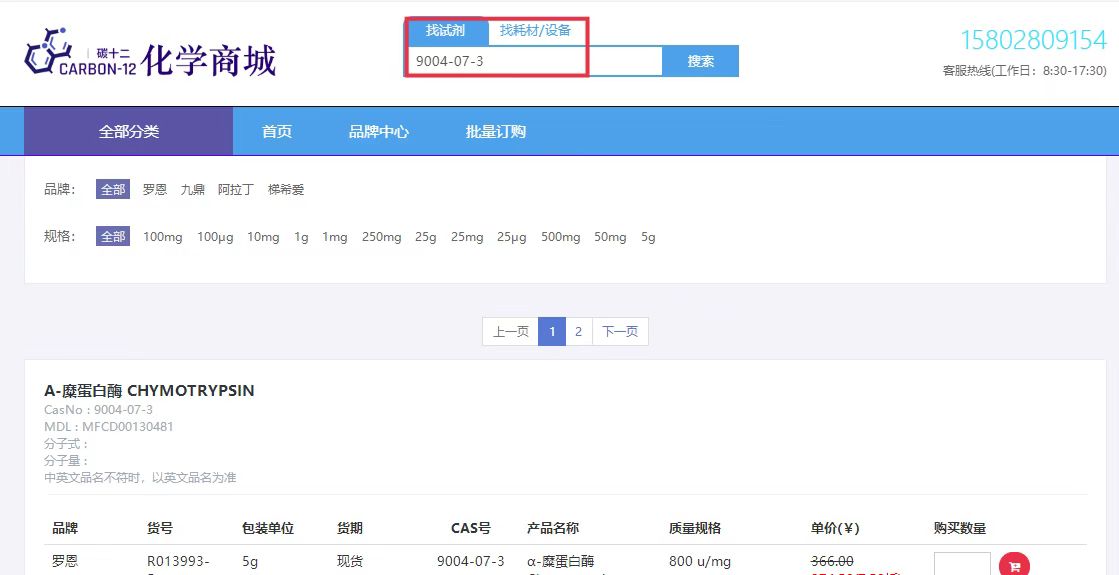Open the 品牌中心 navigation item

(x=378, y=131)
